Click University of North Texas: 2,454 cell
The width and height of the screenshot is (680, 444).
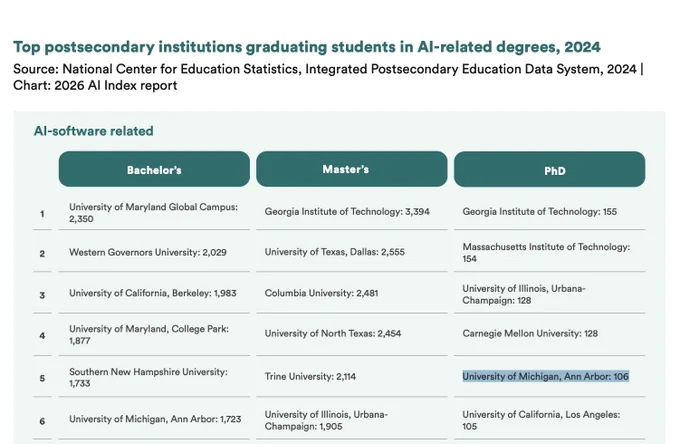[x=333, y=333]
